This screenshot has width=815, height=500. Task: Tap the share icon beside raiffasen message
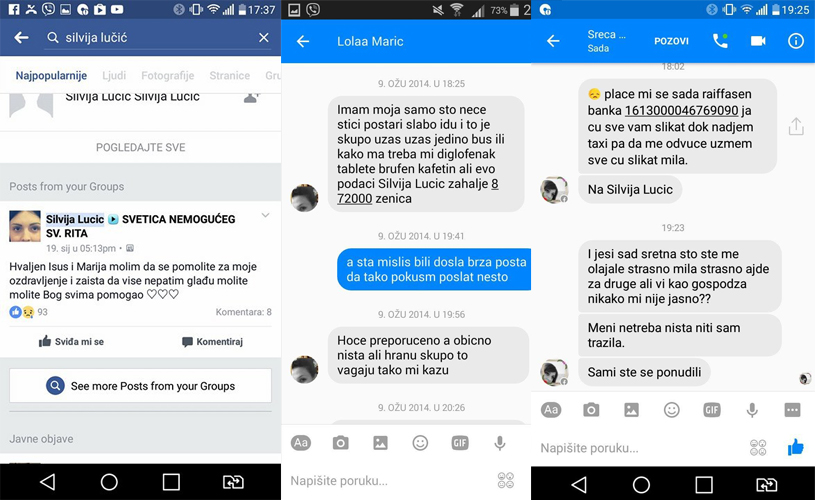796,126
